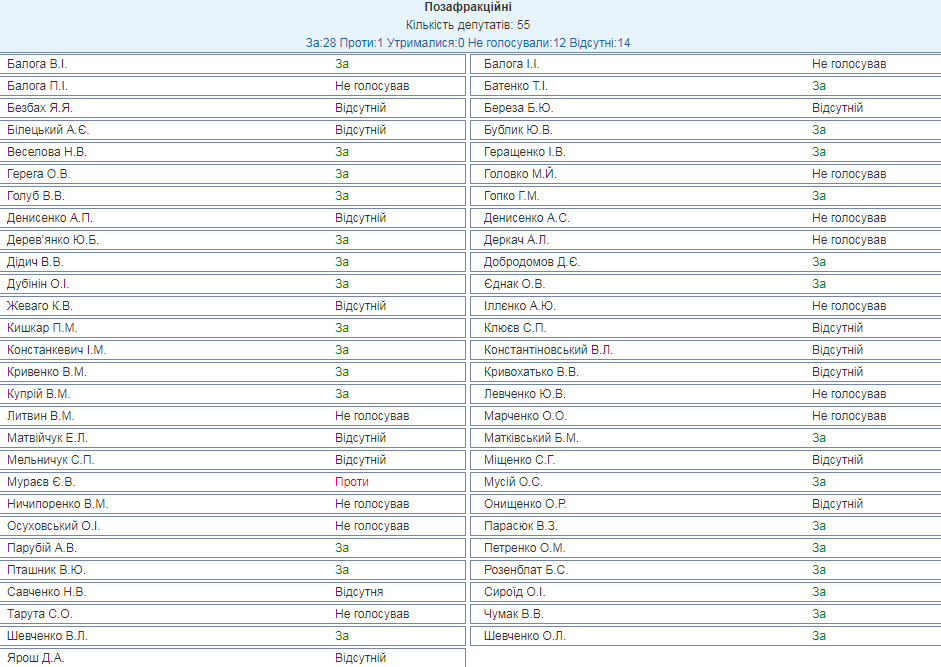Click deputy name Геращенко І.В.

[525, 152]
